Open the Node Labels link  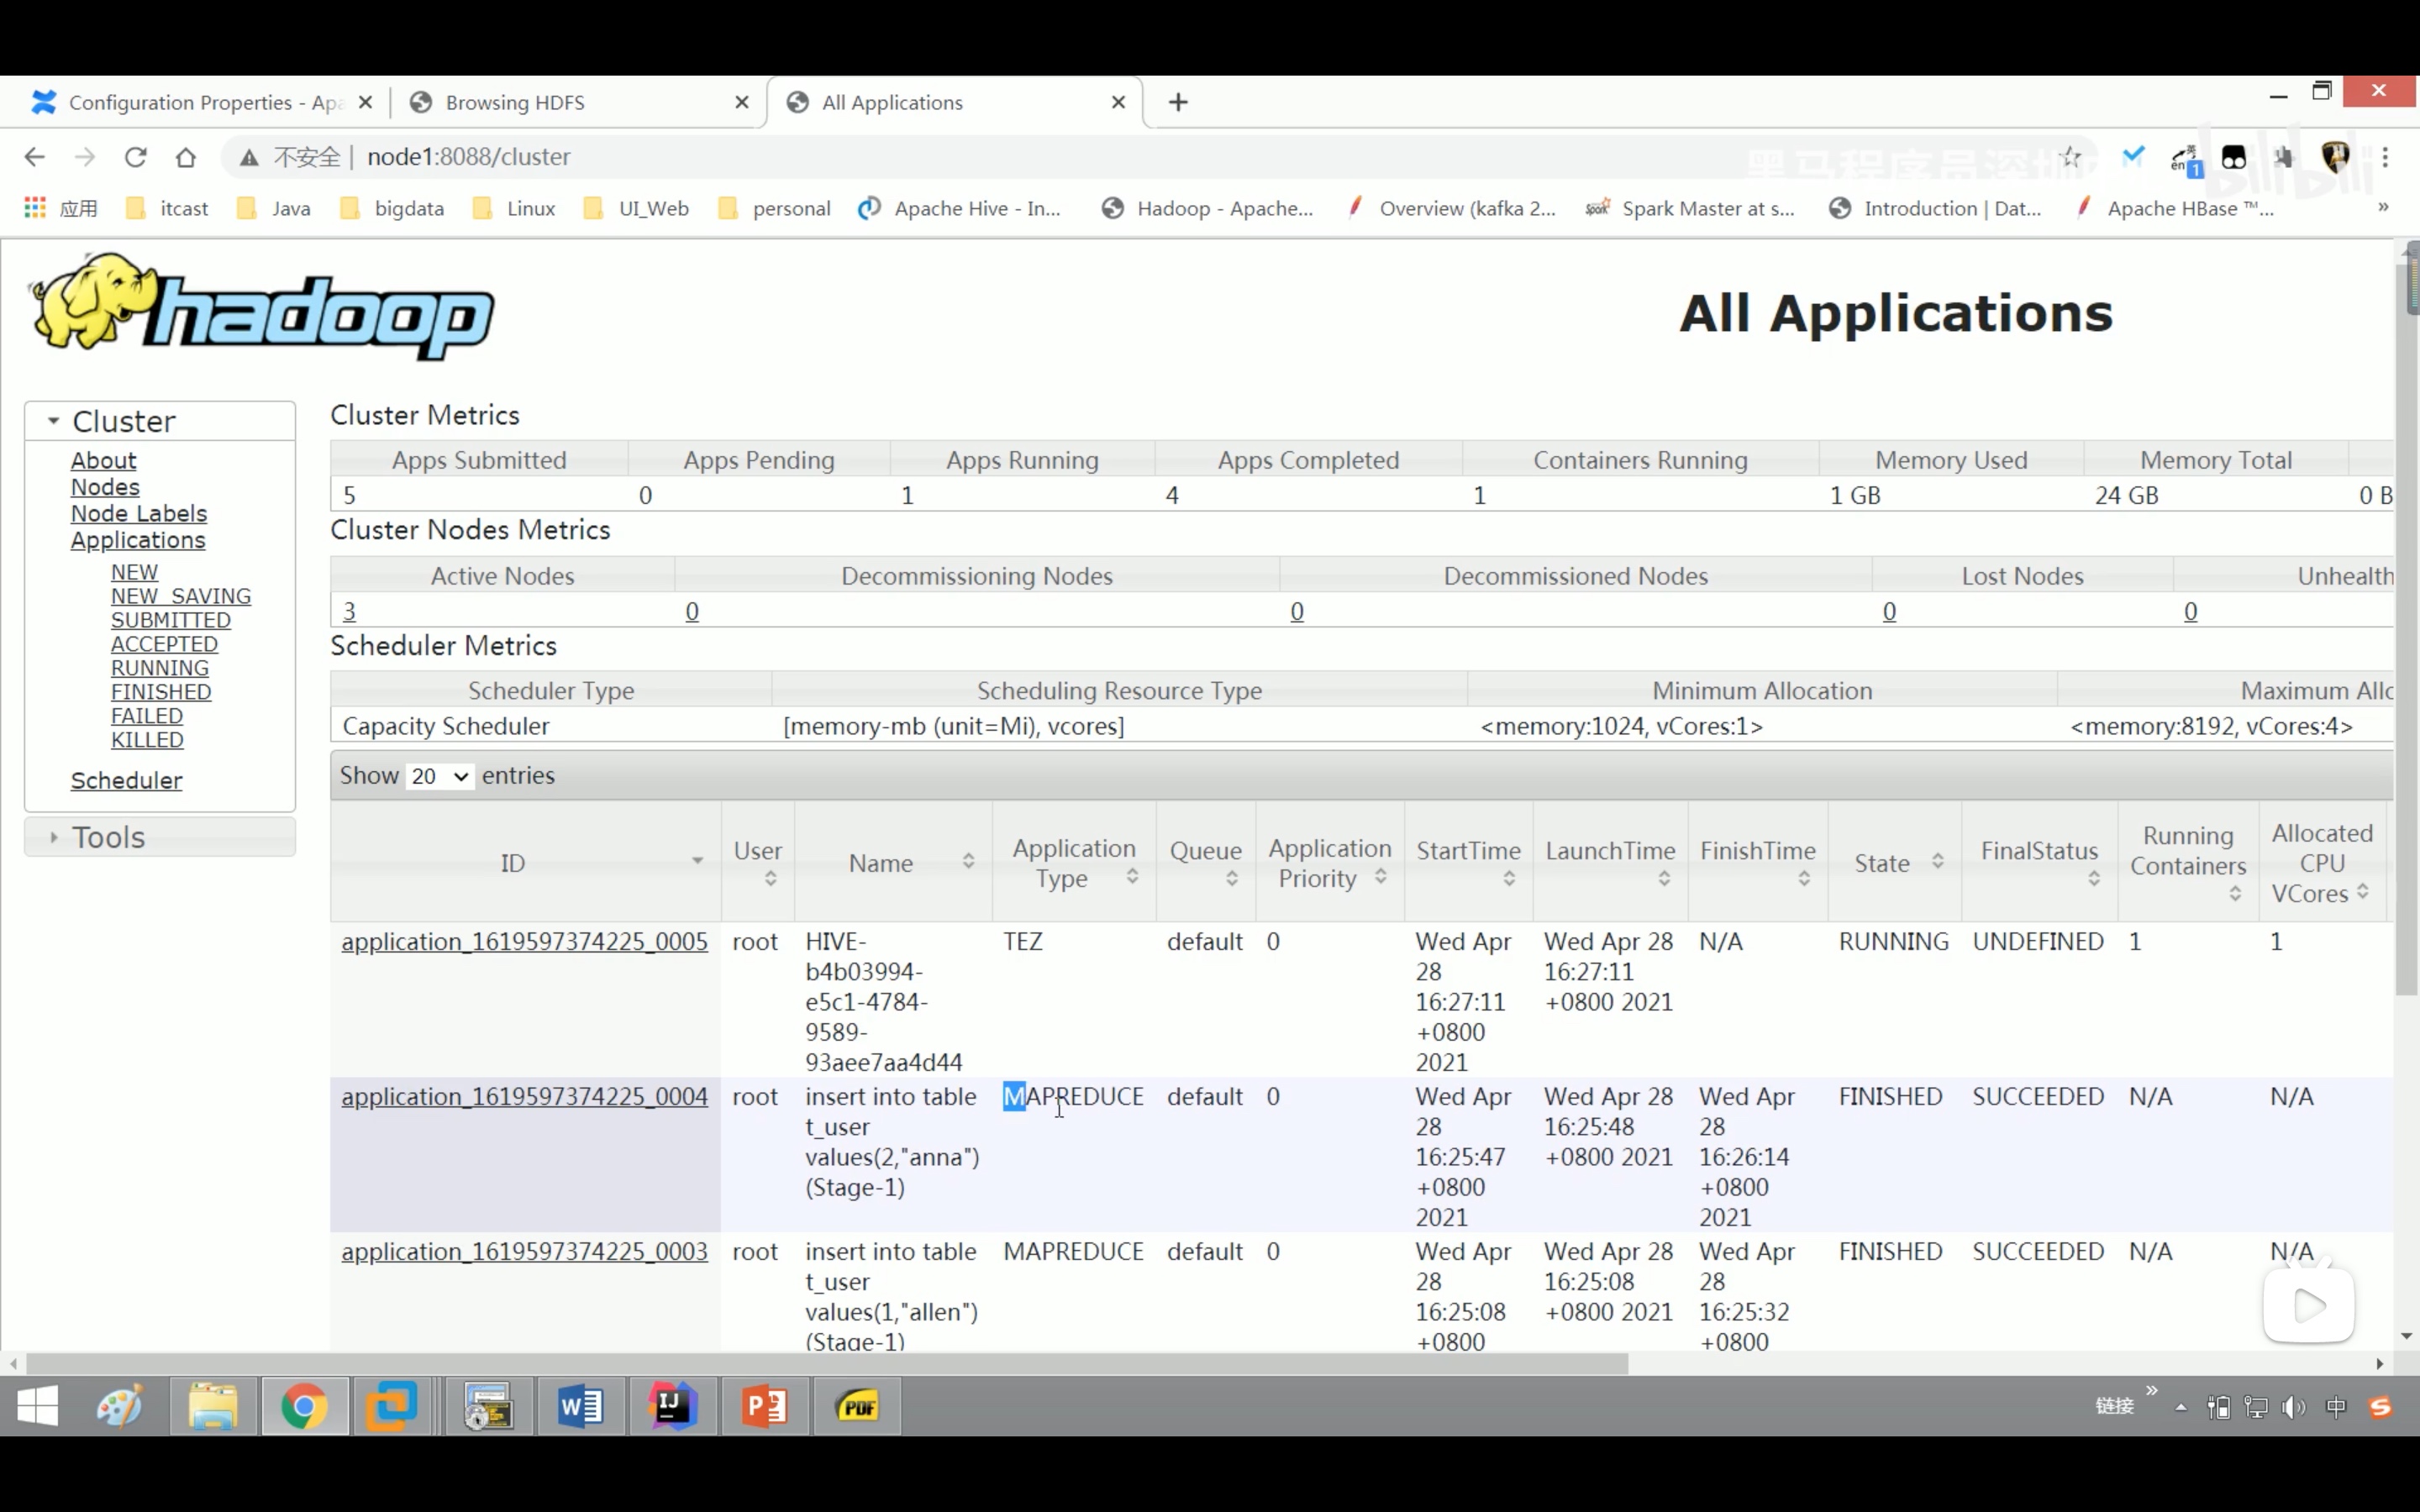point(139,514)
